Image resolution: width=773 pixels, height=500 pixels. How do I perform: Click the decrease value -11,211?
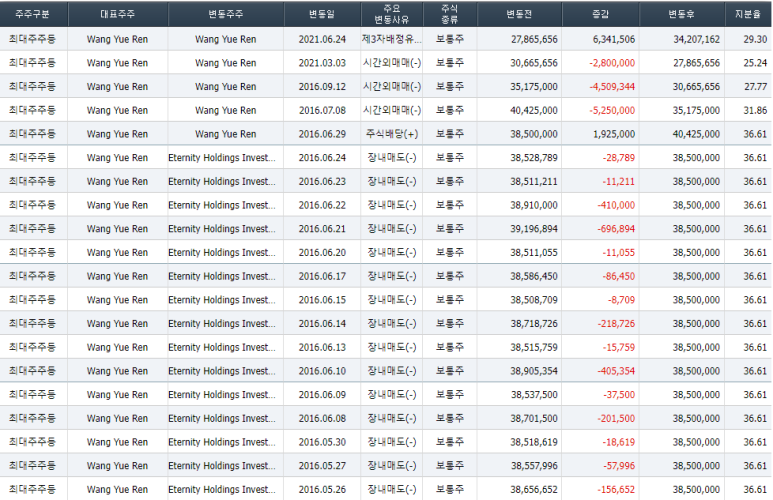coord(619,181)
